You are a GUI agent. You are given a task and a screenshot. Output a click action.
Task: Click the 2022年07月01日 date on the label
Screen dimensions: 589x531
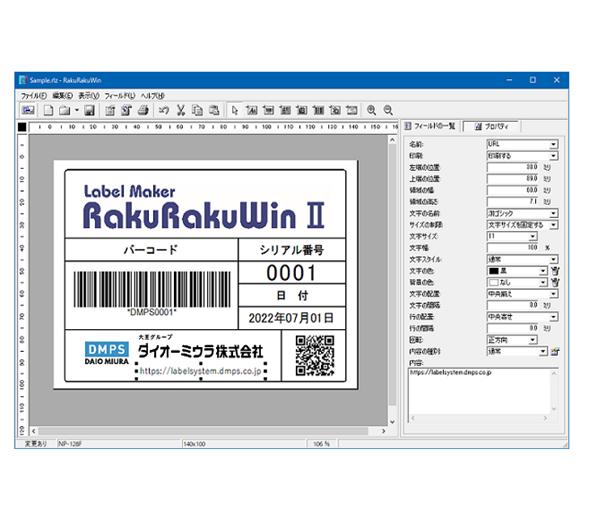point(291,318)
